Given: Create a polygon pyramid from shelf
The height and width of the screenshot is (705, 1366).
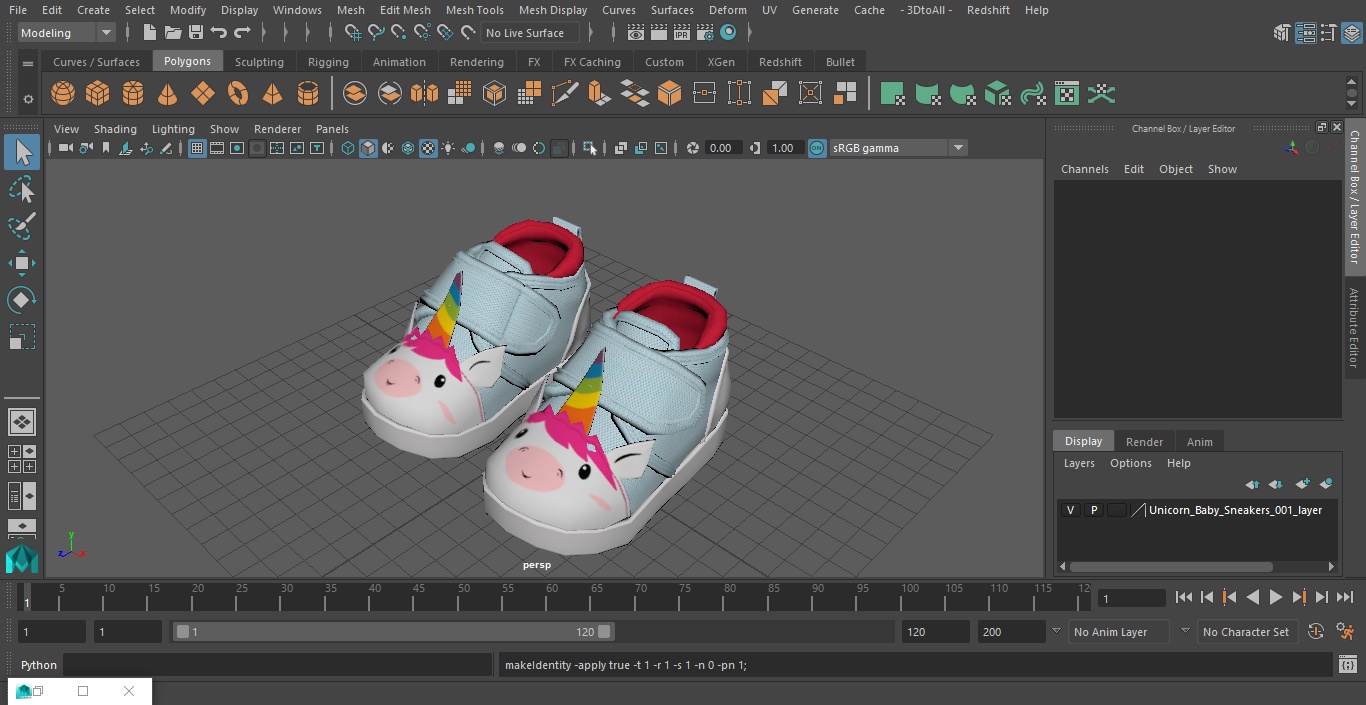Looking at the screenshot, I should point(272,94).
